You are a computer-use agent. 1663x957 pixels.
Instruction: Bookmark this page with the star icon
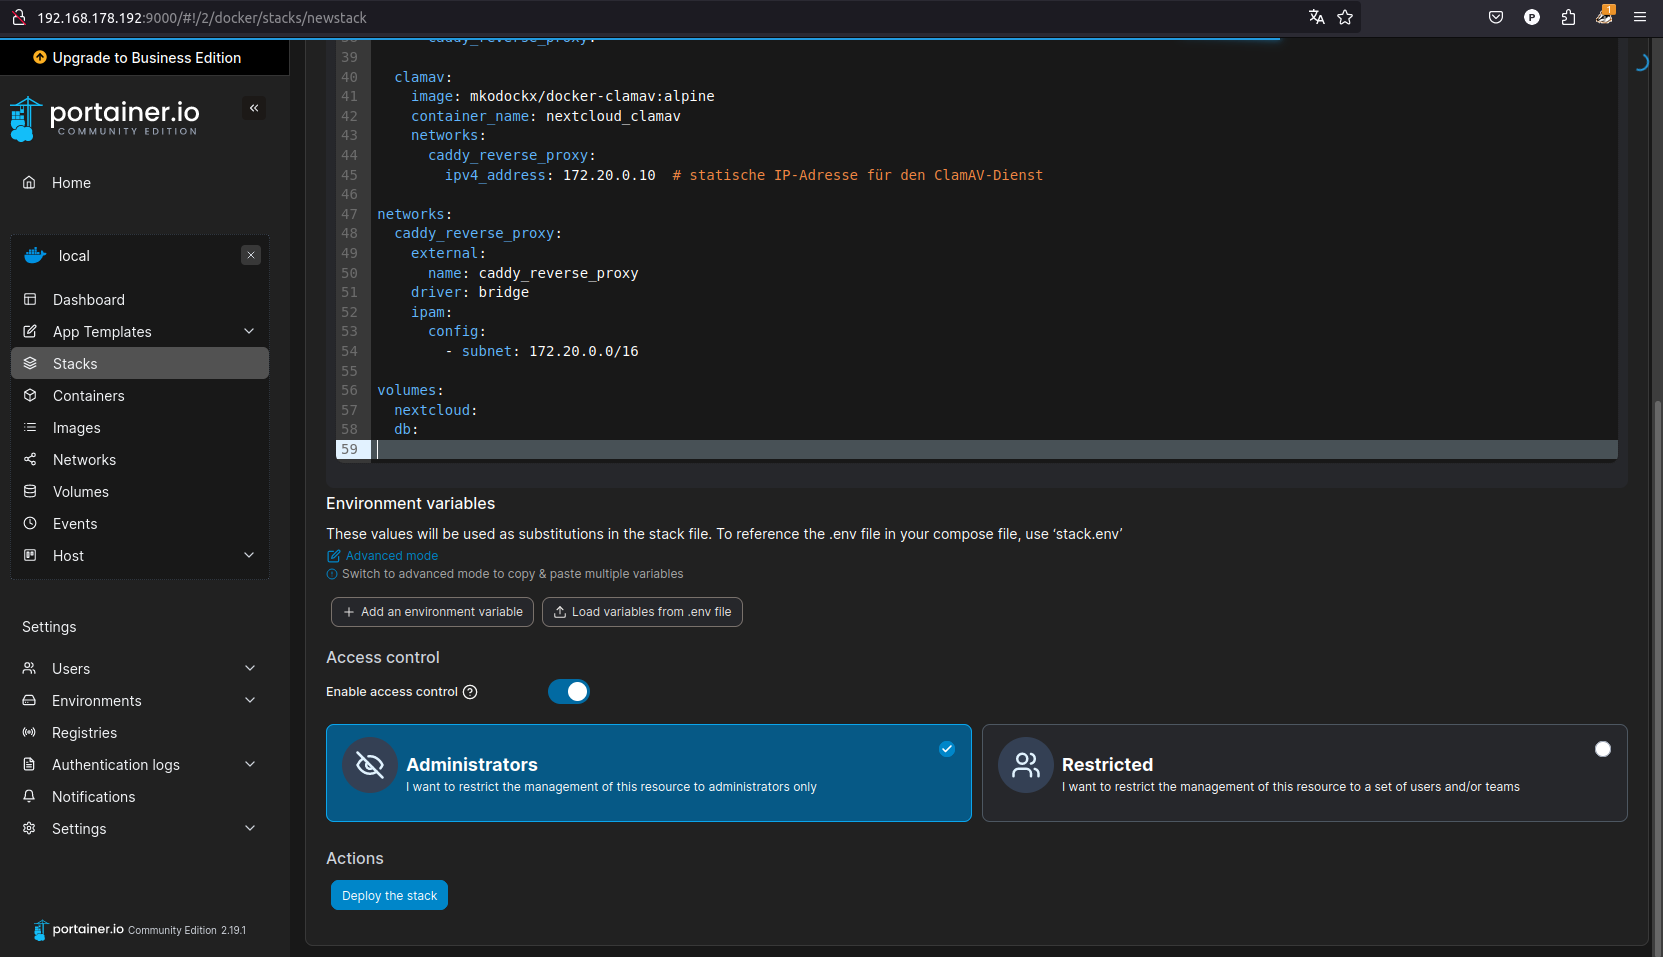(1345, 17)
